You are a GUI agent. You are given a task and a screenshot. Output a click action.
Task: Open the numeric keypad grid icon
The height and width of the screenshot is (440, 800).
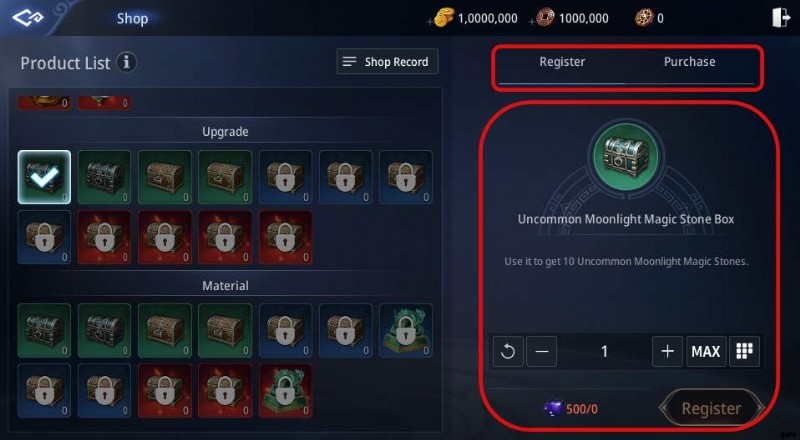pyautogui.click(x=744, y=351)
